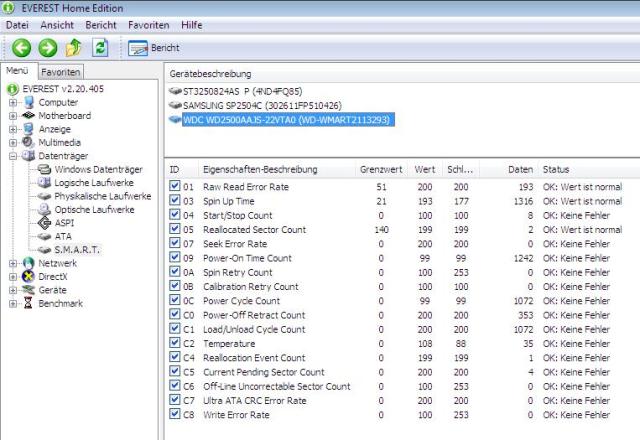Click the green Forward arrow toolbar button

(48, 48)
